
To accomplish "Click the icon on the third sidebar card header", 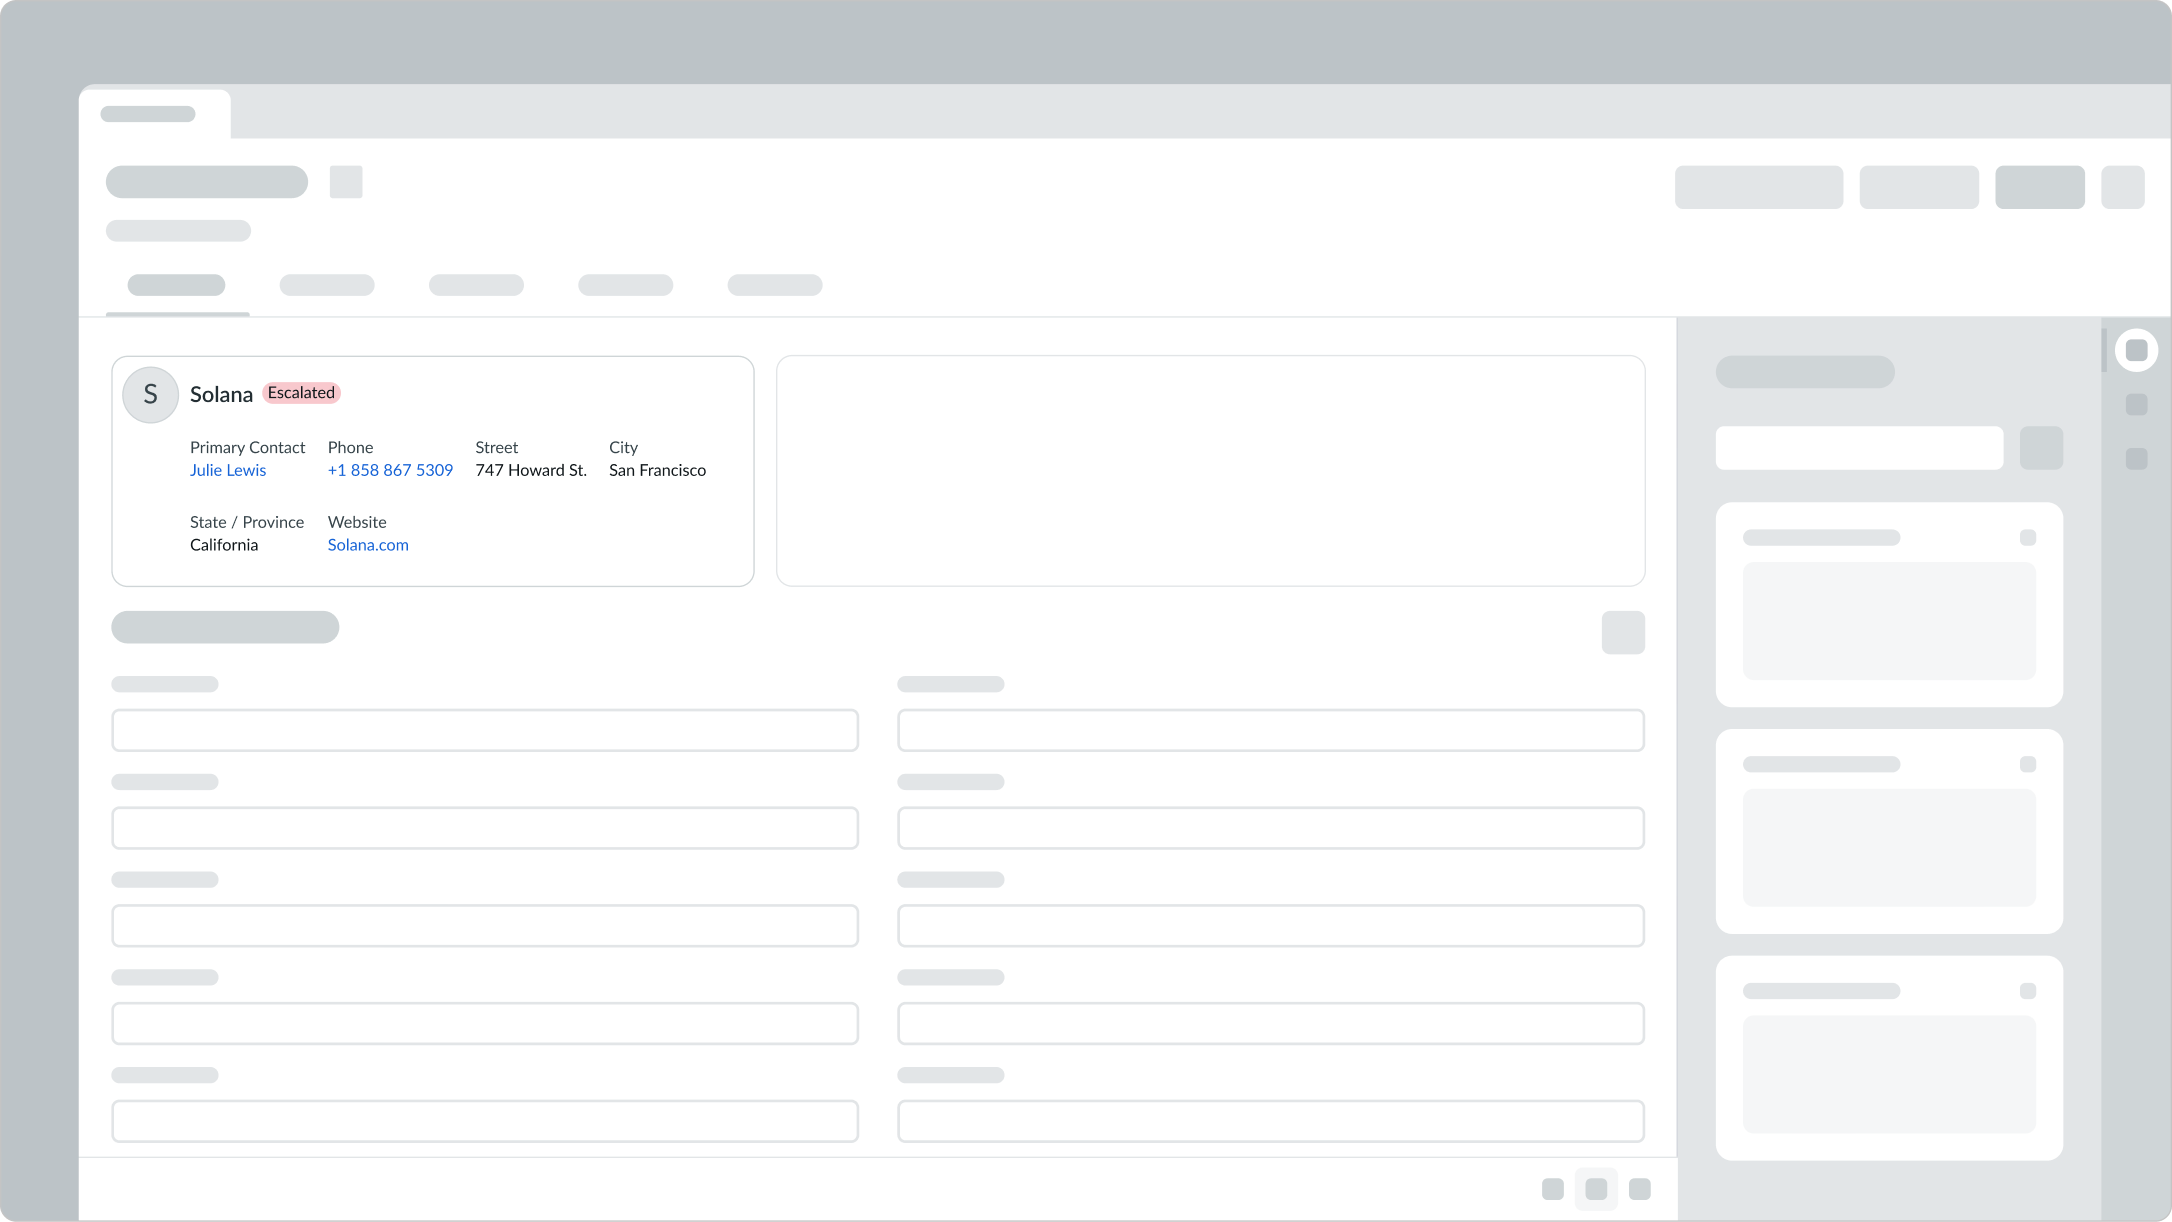I will click(x=2027, y=991).
